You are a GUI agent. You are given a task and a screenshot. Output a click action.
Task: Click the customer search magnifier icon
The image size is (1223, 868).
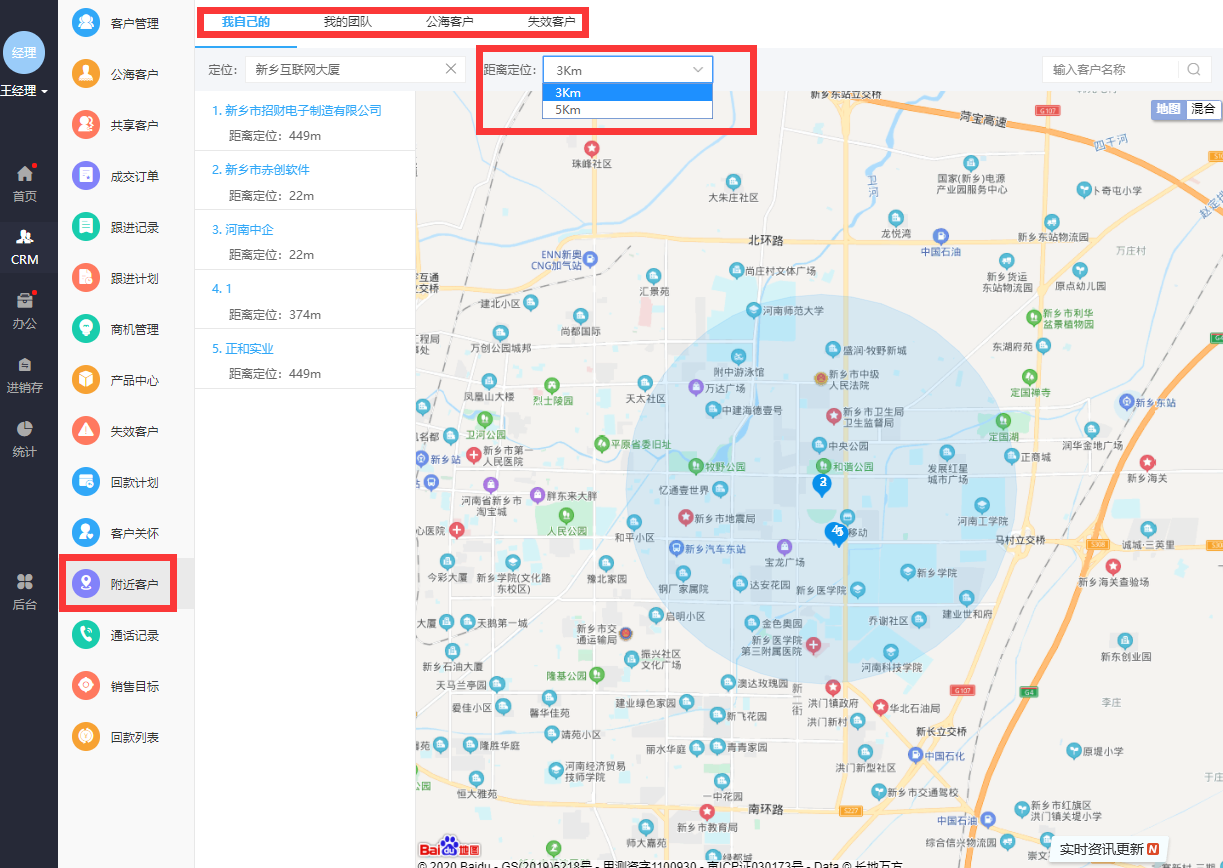[1194, 69]
